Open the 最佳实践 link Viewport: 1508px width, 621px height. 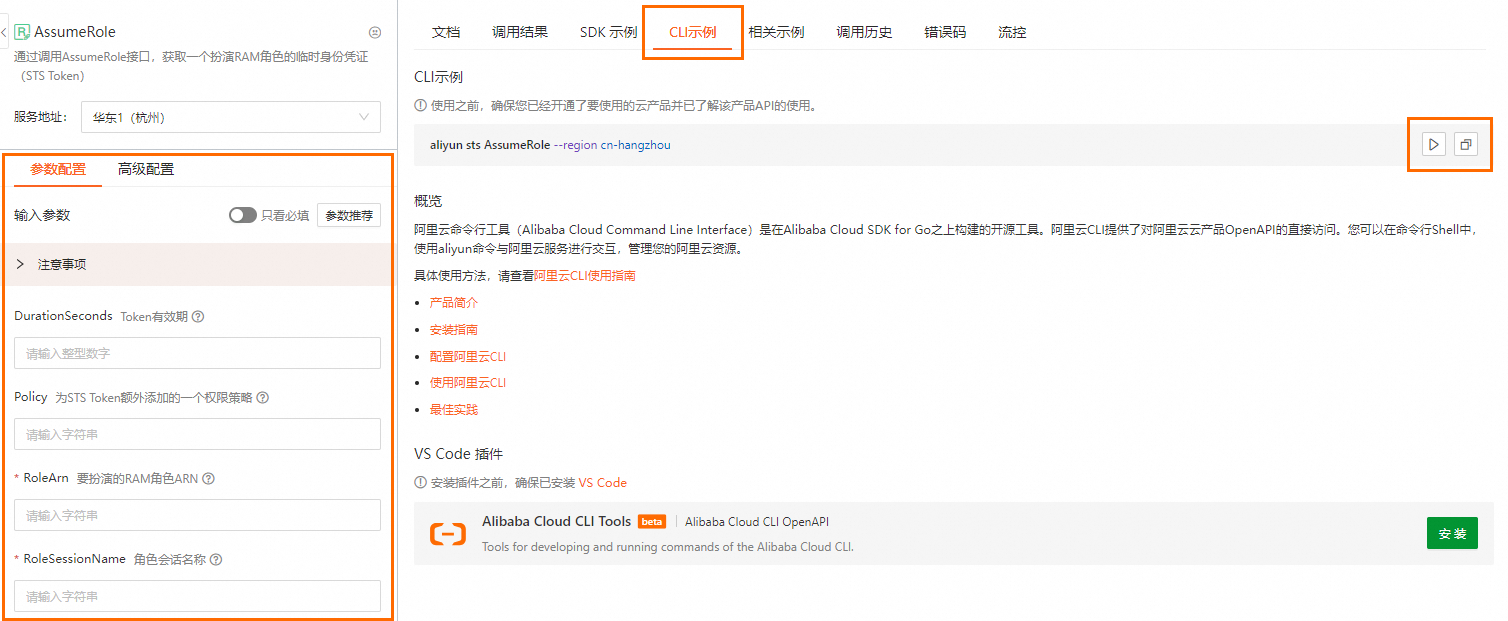click(x=454, y=409)
